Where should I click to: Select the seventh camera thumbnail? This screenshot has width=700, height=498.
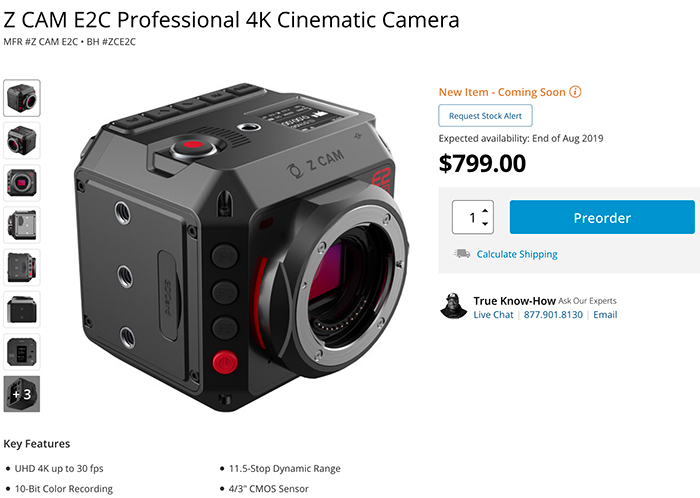(x=22, y=351)
